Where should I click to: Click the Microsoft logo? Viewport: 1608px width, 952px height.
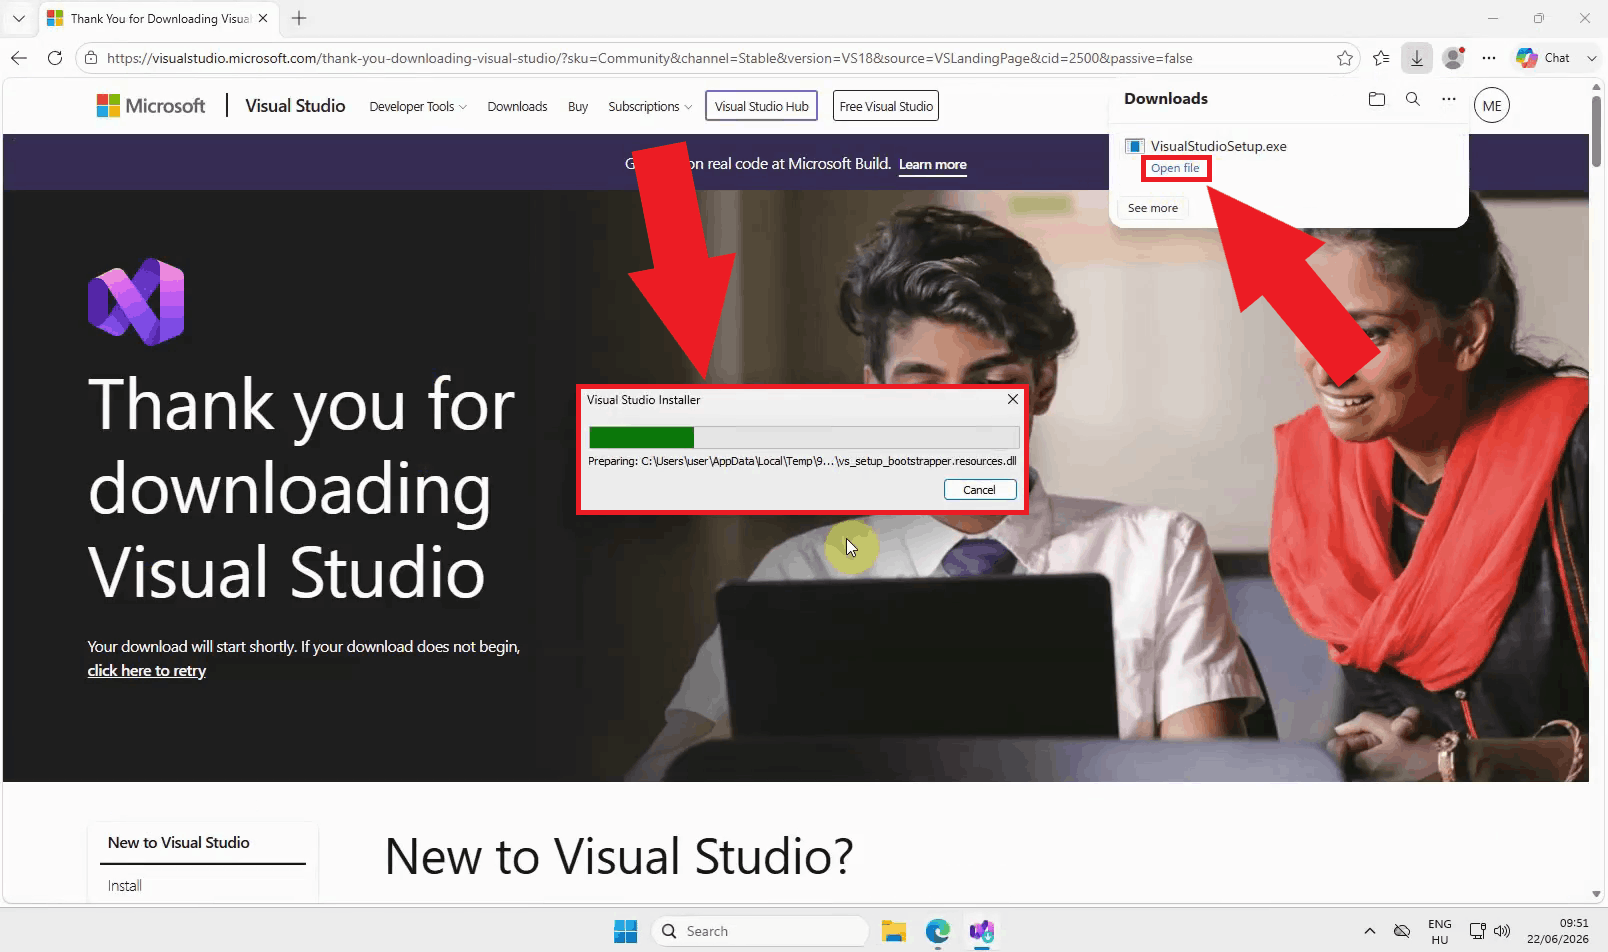(x=150, y=106)
